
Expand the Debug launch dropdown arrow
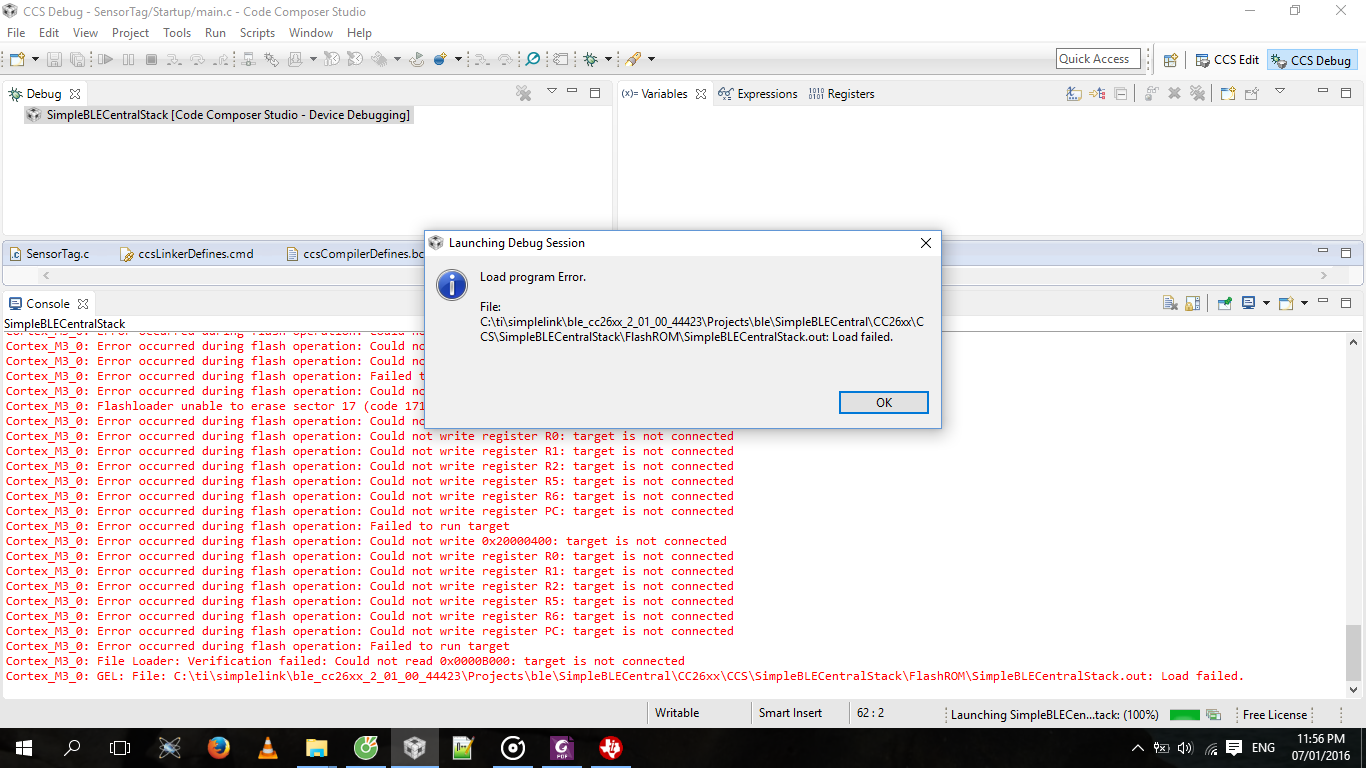[x=608, y=59]
